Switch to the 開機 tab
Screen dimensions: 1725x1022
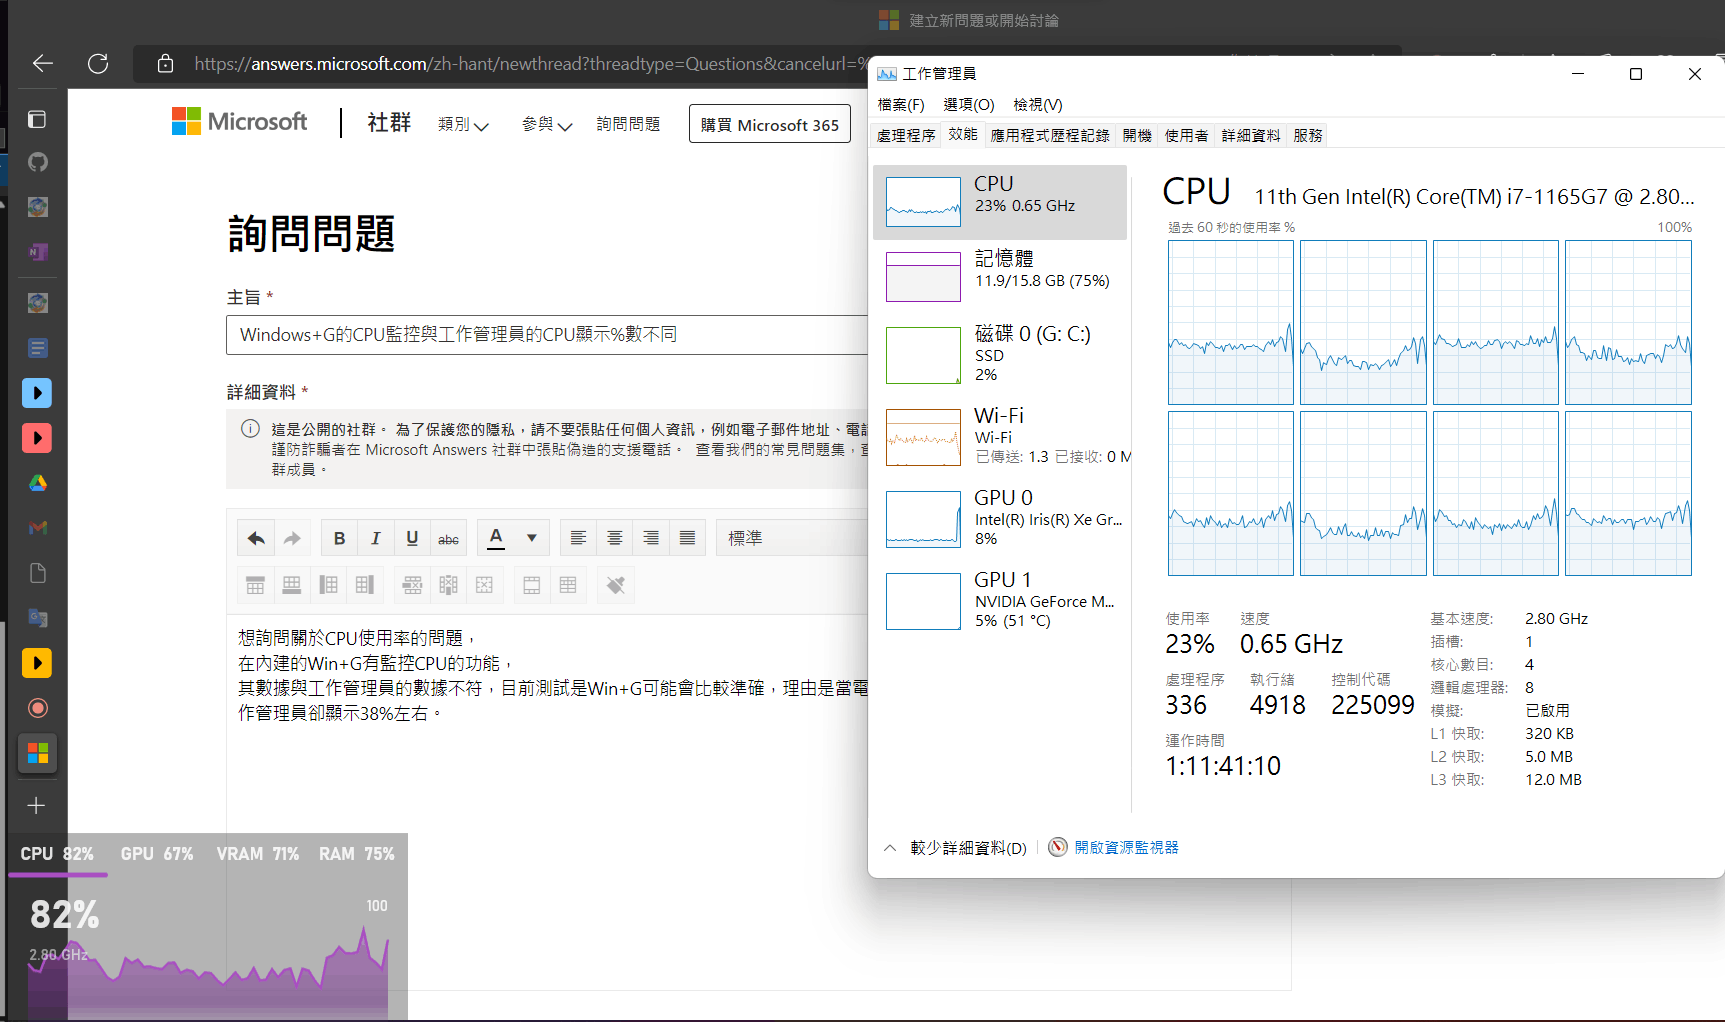pos(1137,136)
